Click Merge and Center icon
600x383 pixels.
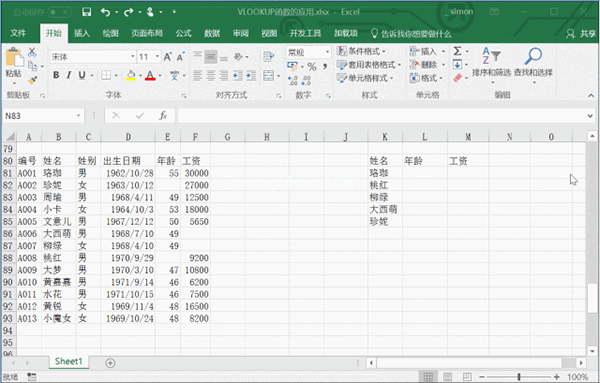(x=269, y=75)
